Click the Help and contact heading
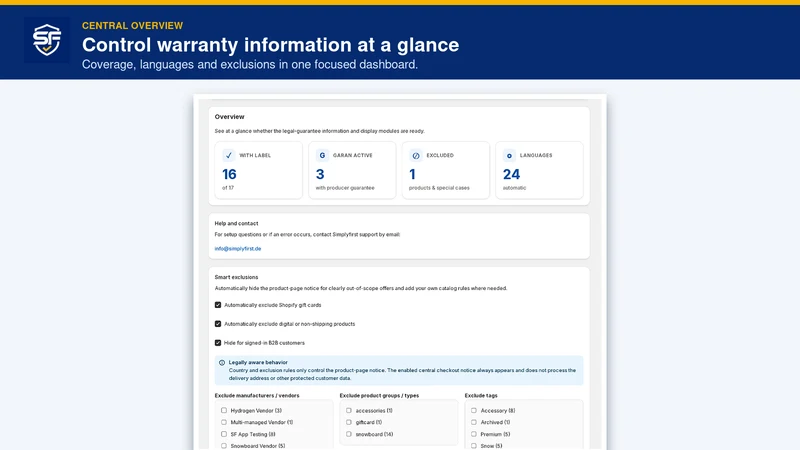Screen dimensions: 800x450 (236, 223)
